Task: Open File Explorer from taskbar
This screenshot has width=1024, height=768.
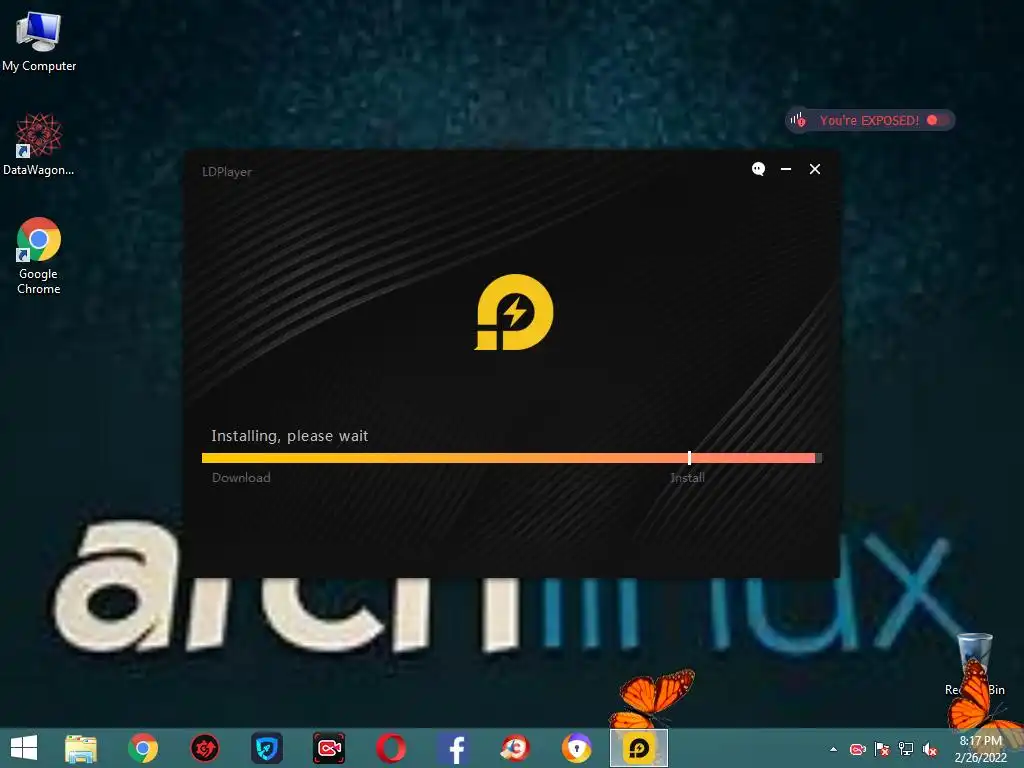Action: pyautogui.click(x=81, y=748)
